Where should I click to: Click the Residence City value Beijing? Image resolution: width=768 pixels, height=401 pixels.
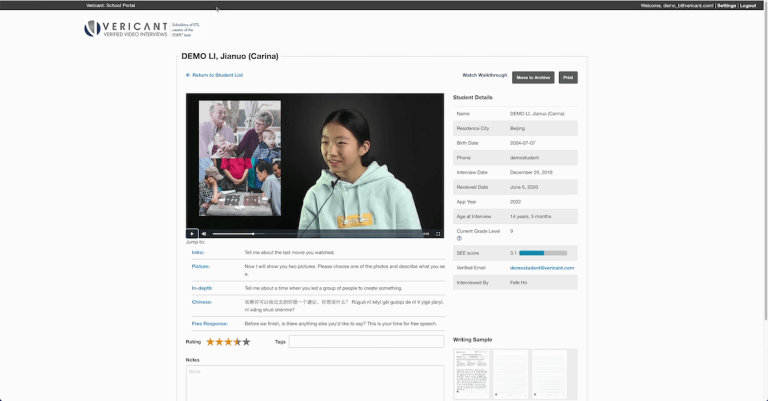coord(517,128)
